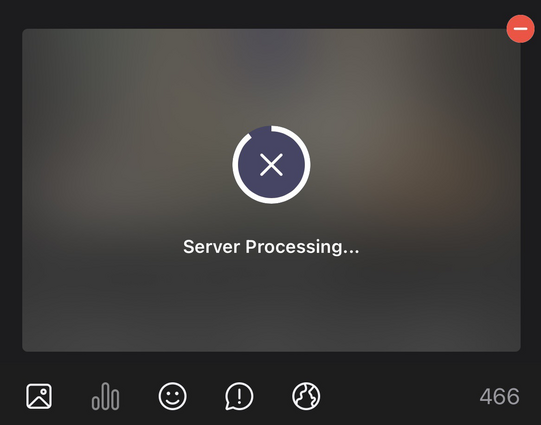This screenshot has width=541, height=425.
Task: Click the white minus in the red badge
Action: (x=520, y=29)
